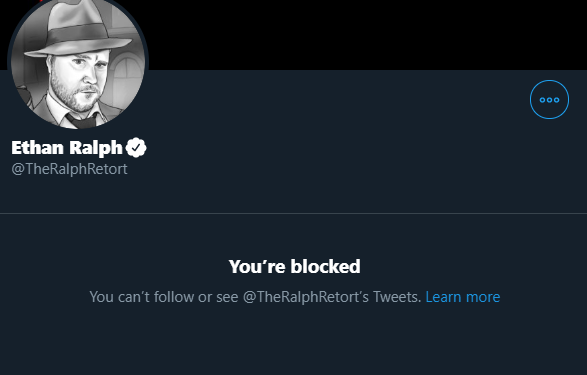This screenshot has height=375, width=587.
Task: Click the word more in Learn more
Action: (483, 297)
